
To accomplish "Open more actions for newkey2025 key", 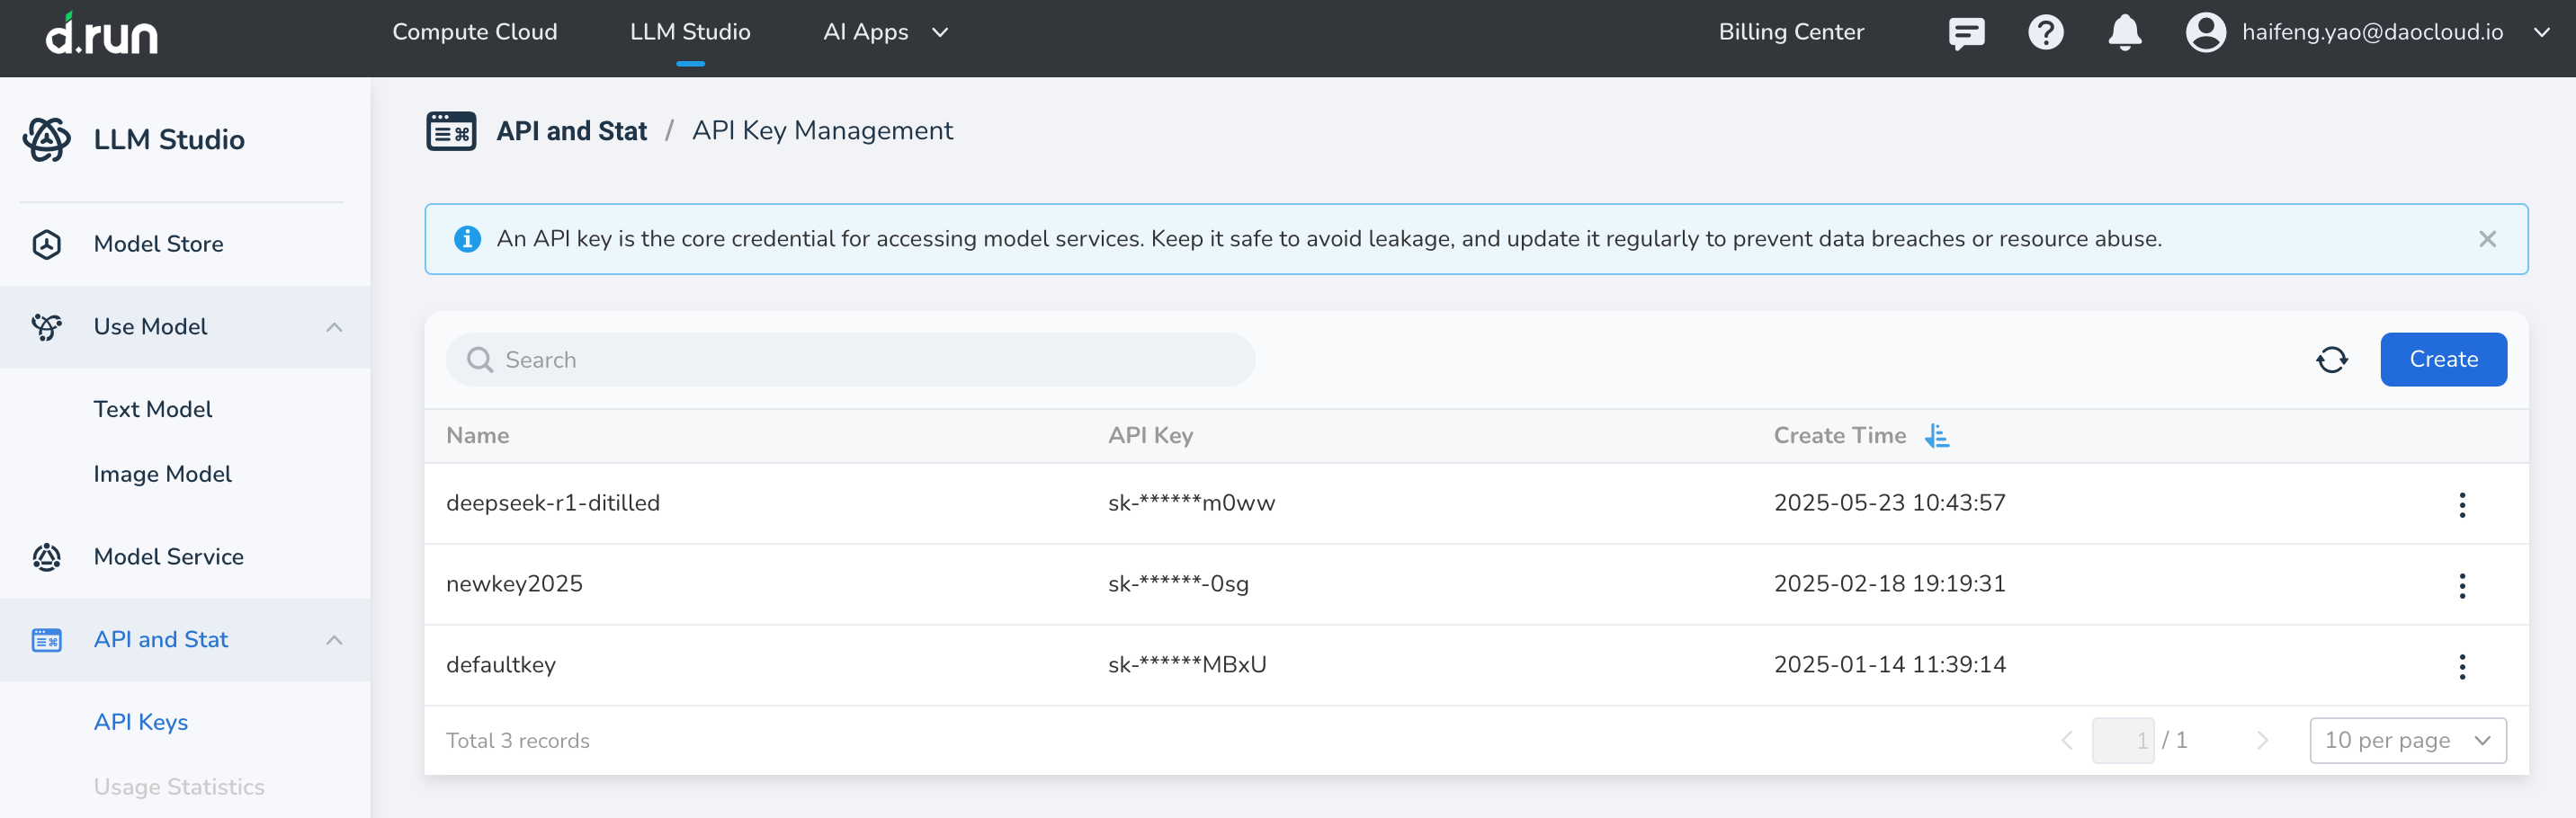I will coord(2461,586).
